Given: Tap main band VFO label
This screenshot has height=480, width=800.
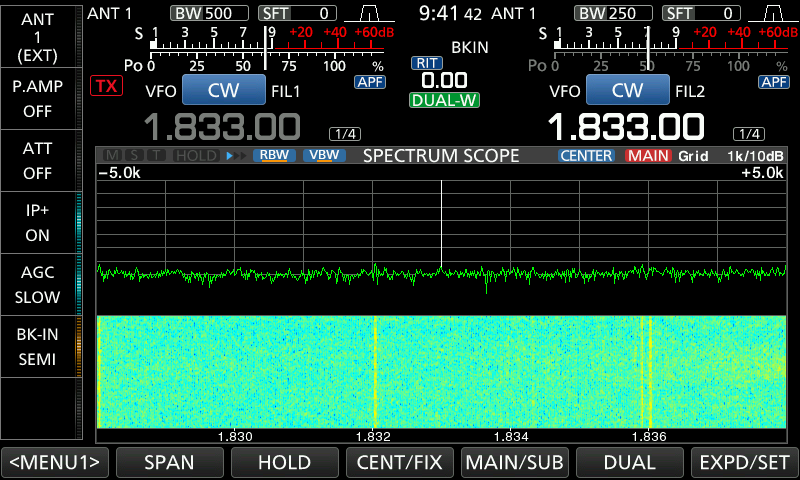Looking at the screenshot, I should pyautogui.click(x=161, y=91).
